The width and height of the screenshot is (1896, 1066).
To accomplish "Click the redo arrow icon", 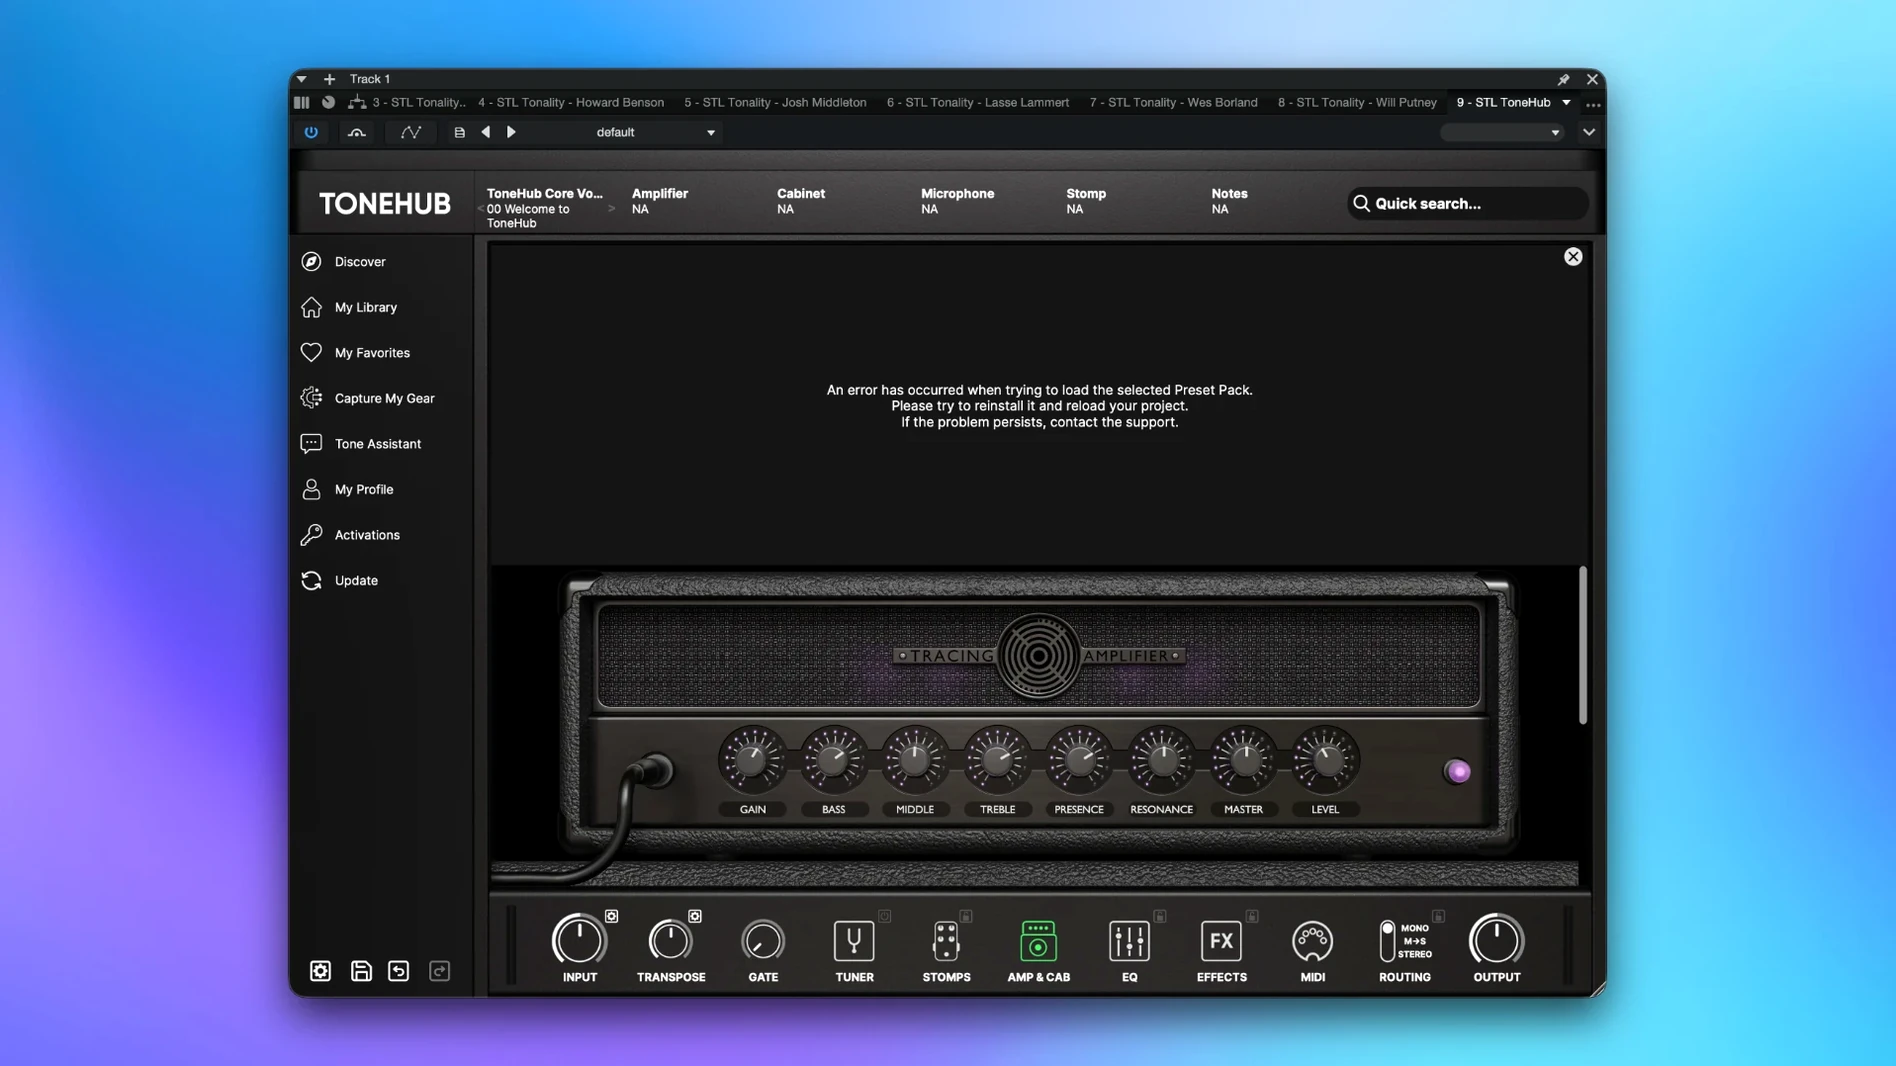I will (x=439, y=971).
